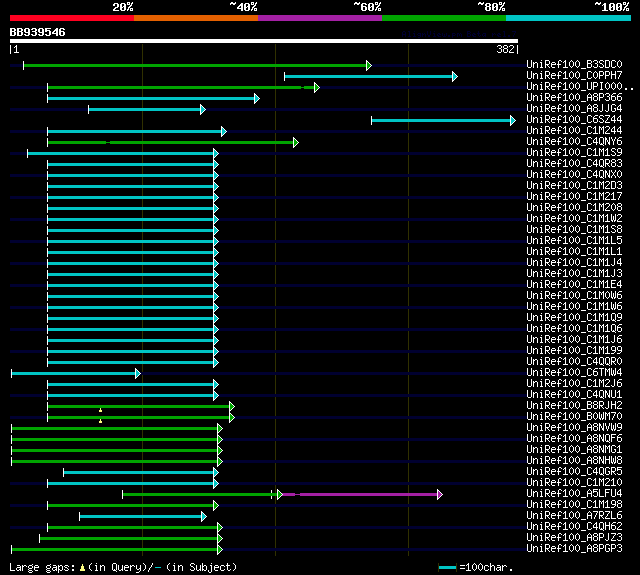Open the UniRef100_A8JJG4 hit label
The width and height of the screenshot is (640, 575).
point(574,109)
